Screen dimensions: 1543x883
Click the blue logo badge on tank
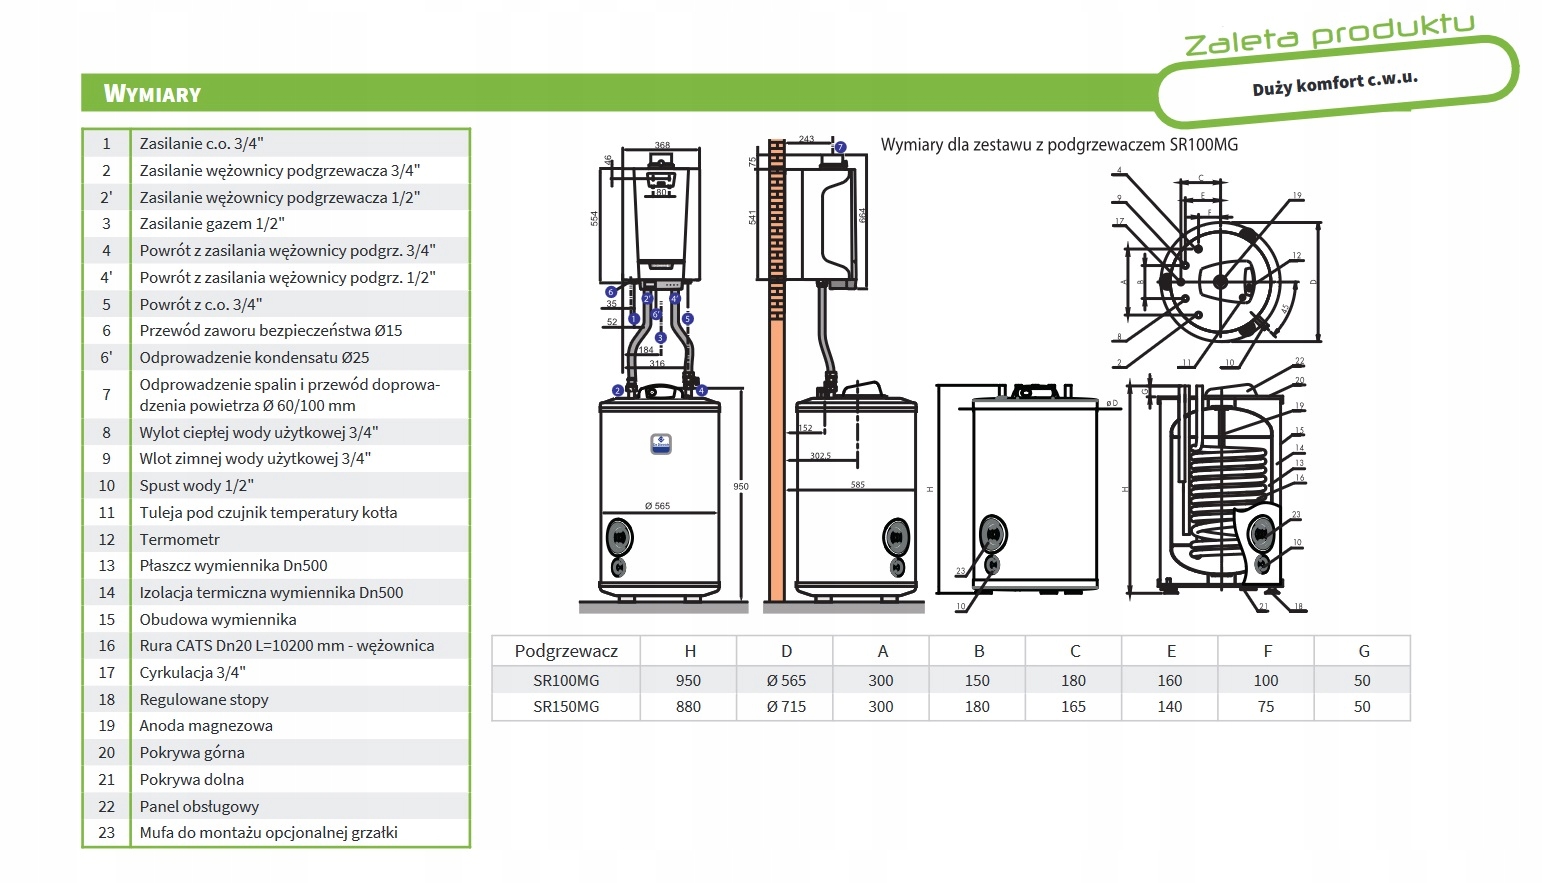click(x=660, y=444)
